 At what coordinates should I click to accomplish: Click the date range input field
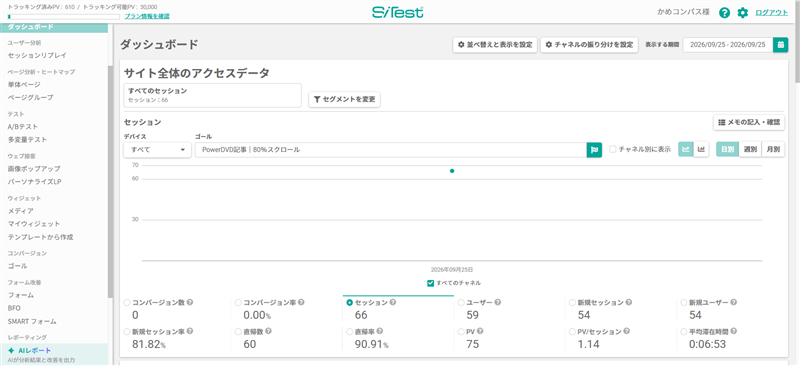click(728, 45)
